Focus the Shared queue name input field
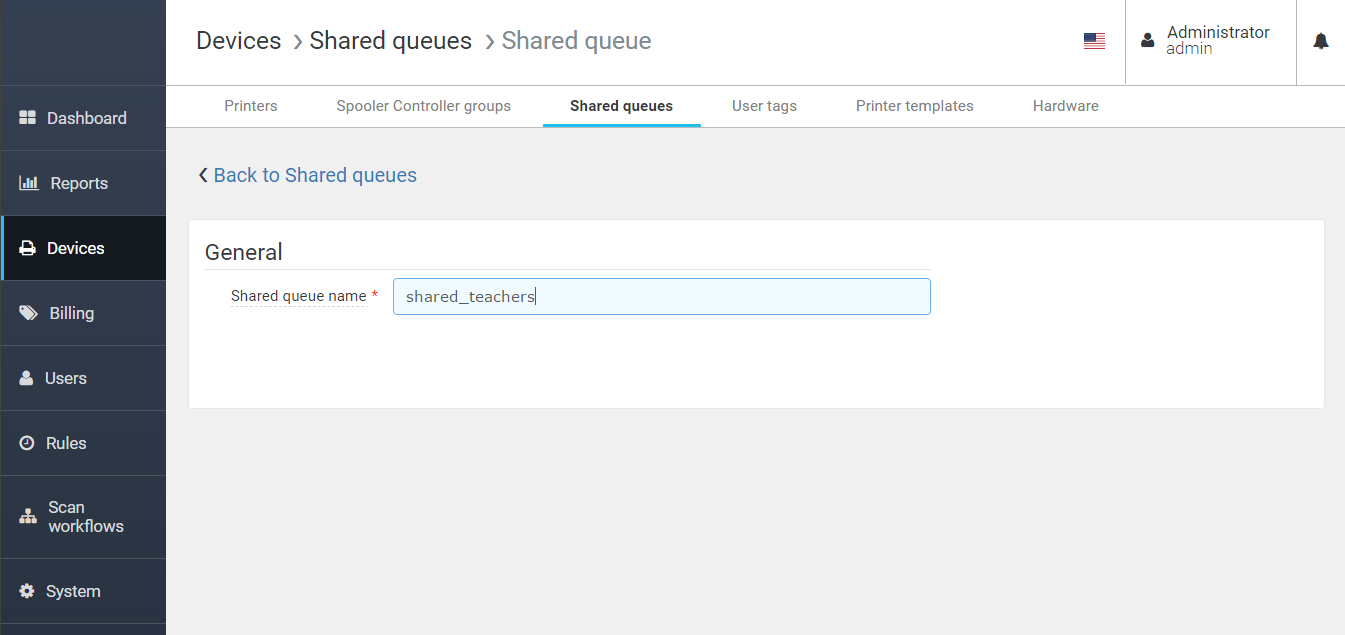Screen dimensions: 1345x635 [x=661, y=297]
